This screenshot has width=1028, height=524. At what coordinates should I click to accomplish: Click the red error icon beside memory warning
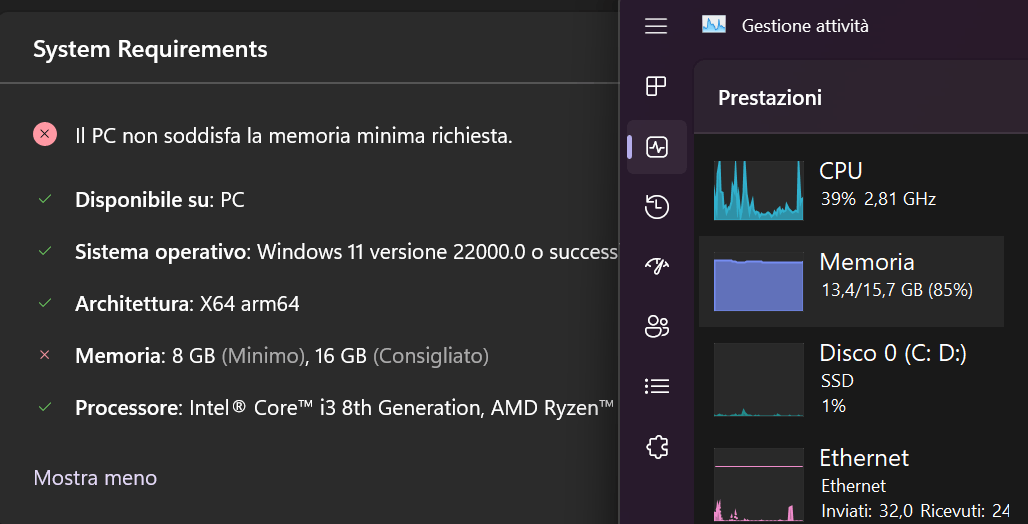(45, 135)
